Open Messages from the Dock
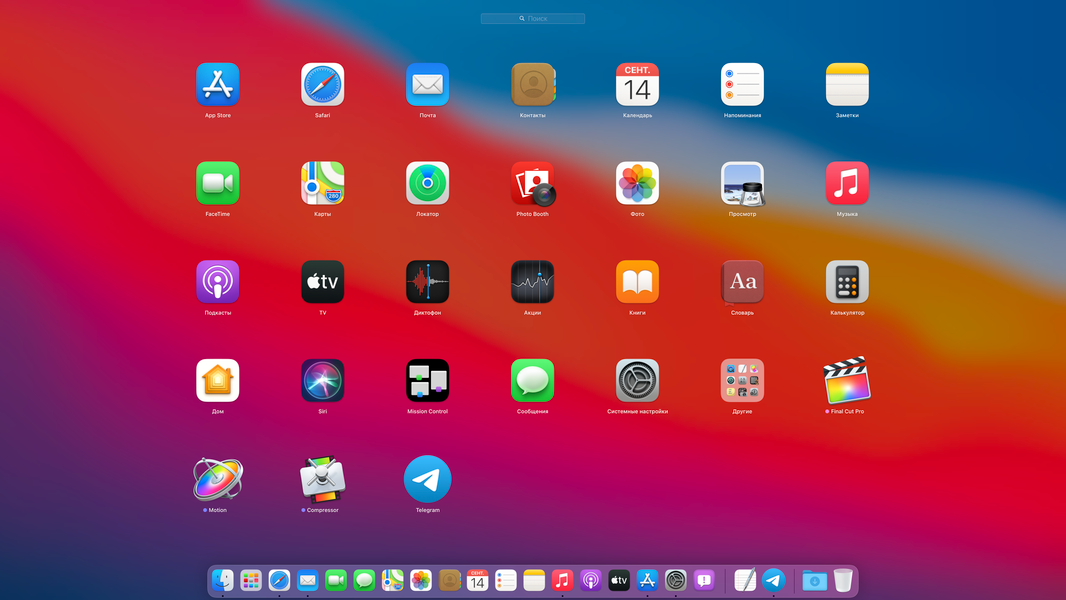The image size is (1066, 600). coord(364,580)
